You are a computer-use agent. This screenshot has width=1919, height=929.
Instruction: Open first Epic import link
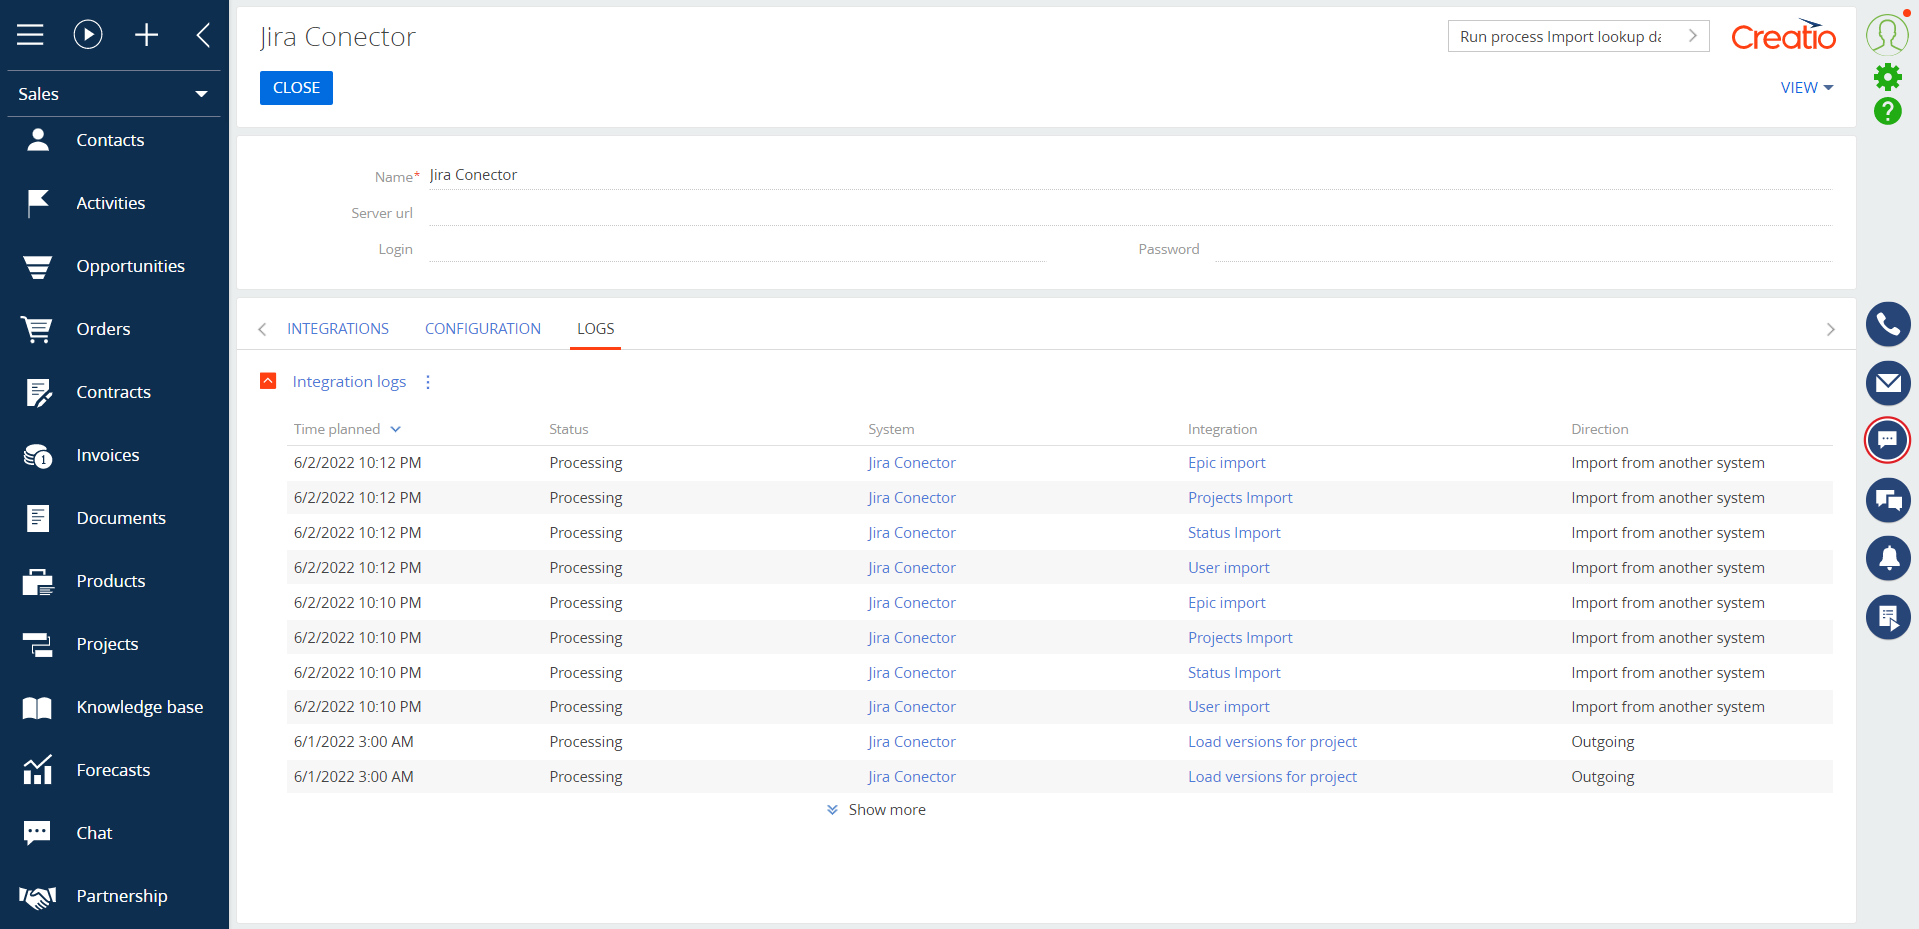[x=1226, y=463]
